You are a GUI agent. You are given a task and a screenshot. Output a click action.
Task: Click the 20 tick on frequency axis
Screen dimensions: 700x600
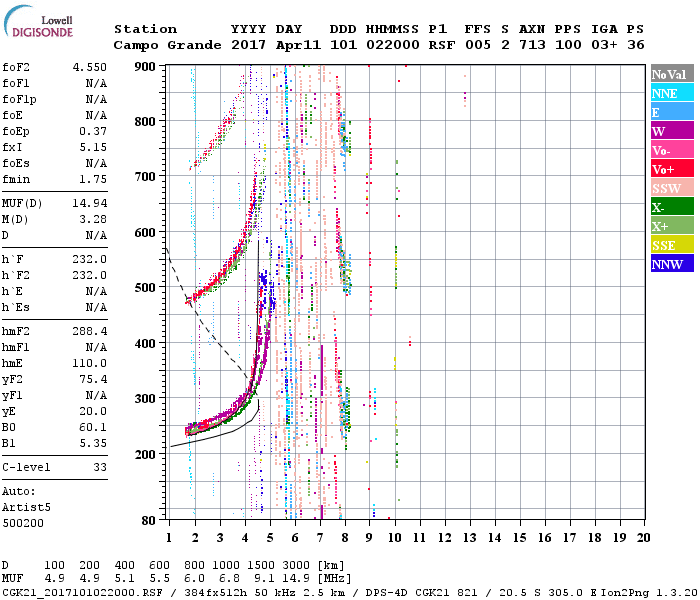[643, 538]
